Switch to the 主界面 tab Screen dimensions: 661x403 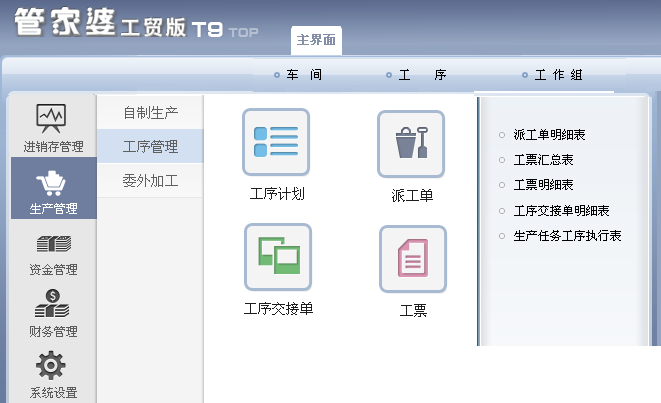(316, 40)
